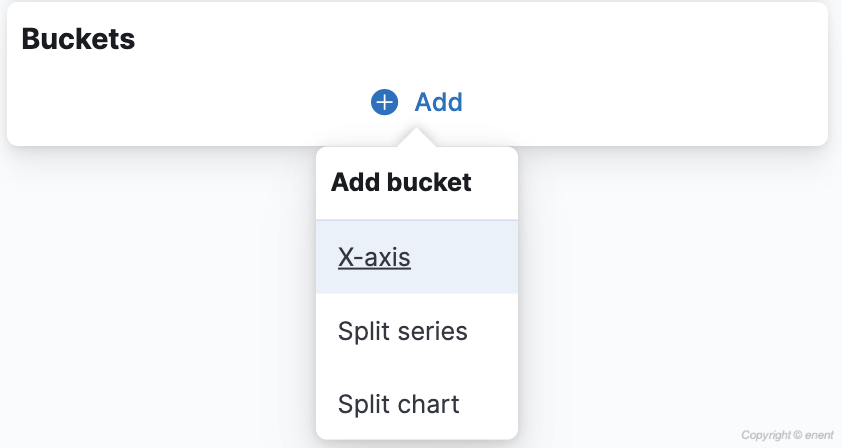Click the circled plus next to Add
Viewport: 842px width, 448px height.
click(x=384, y=102)
